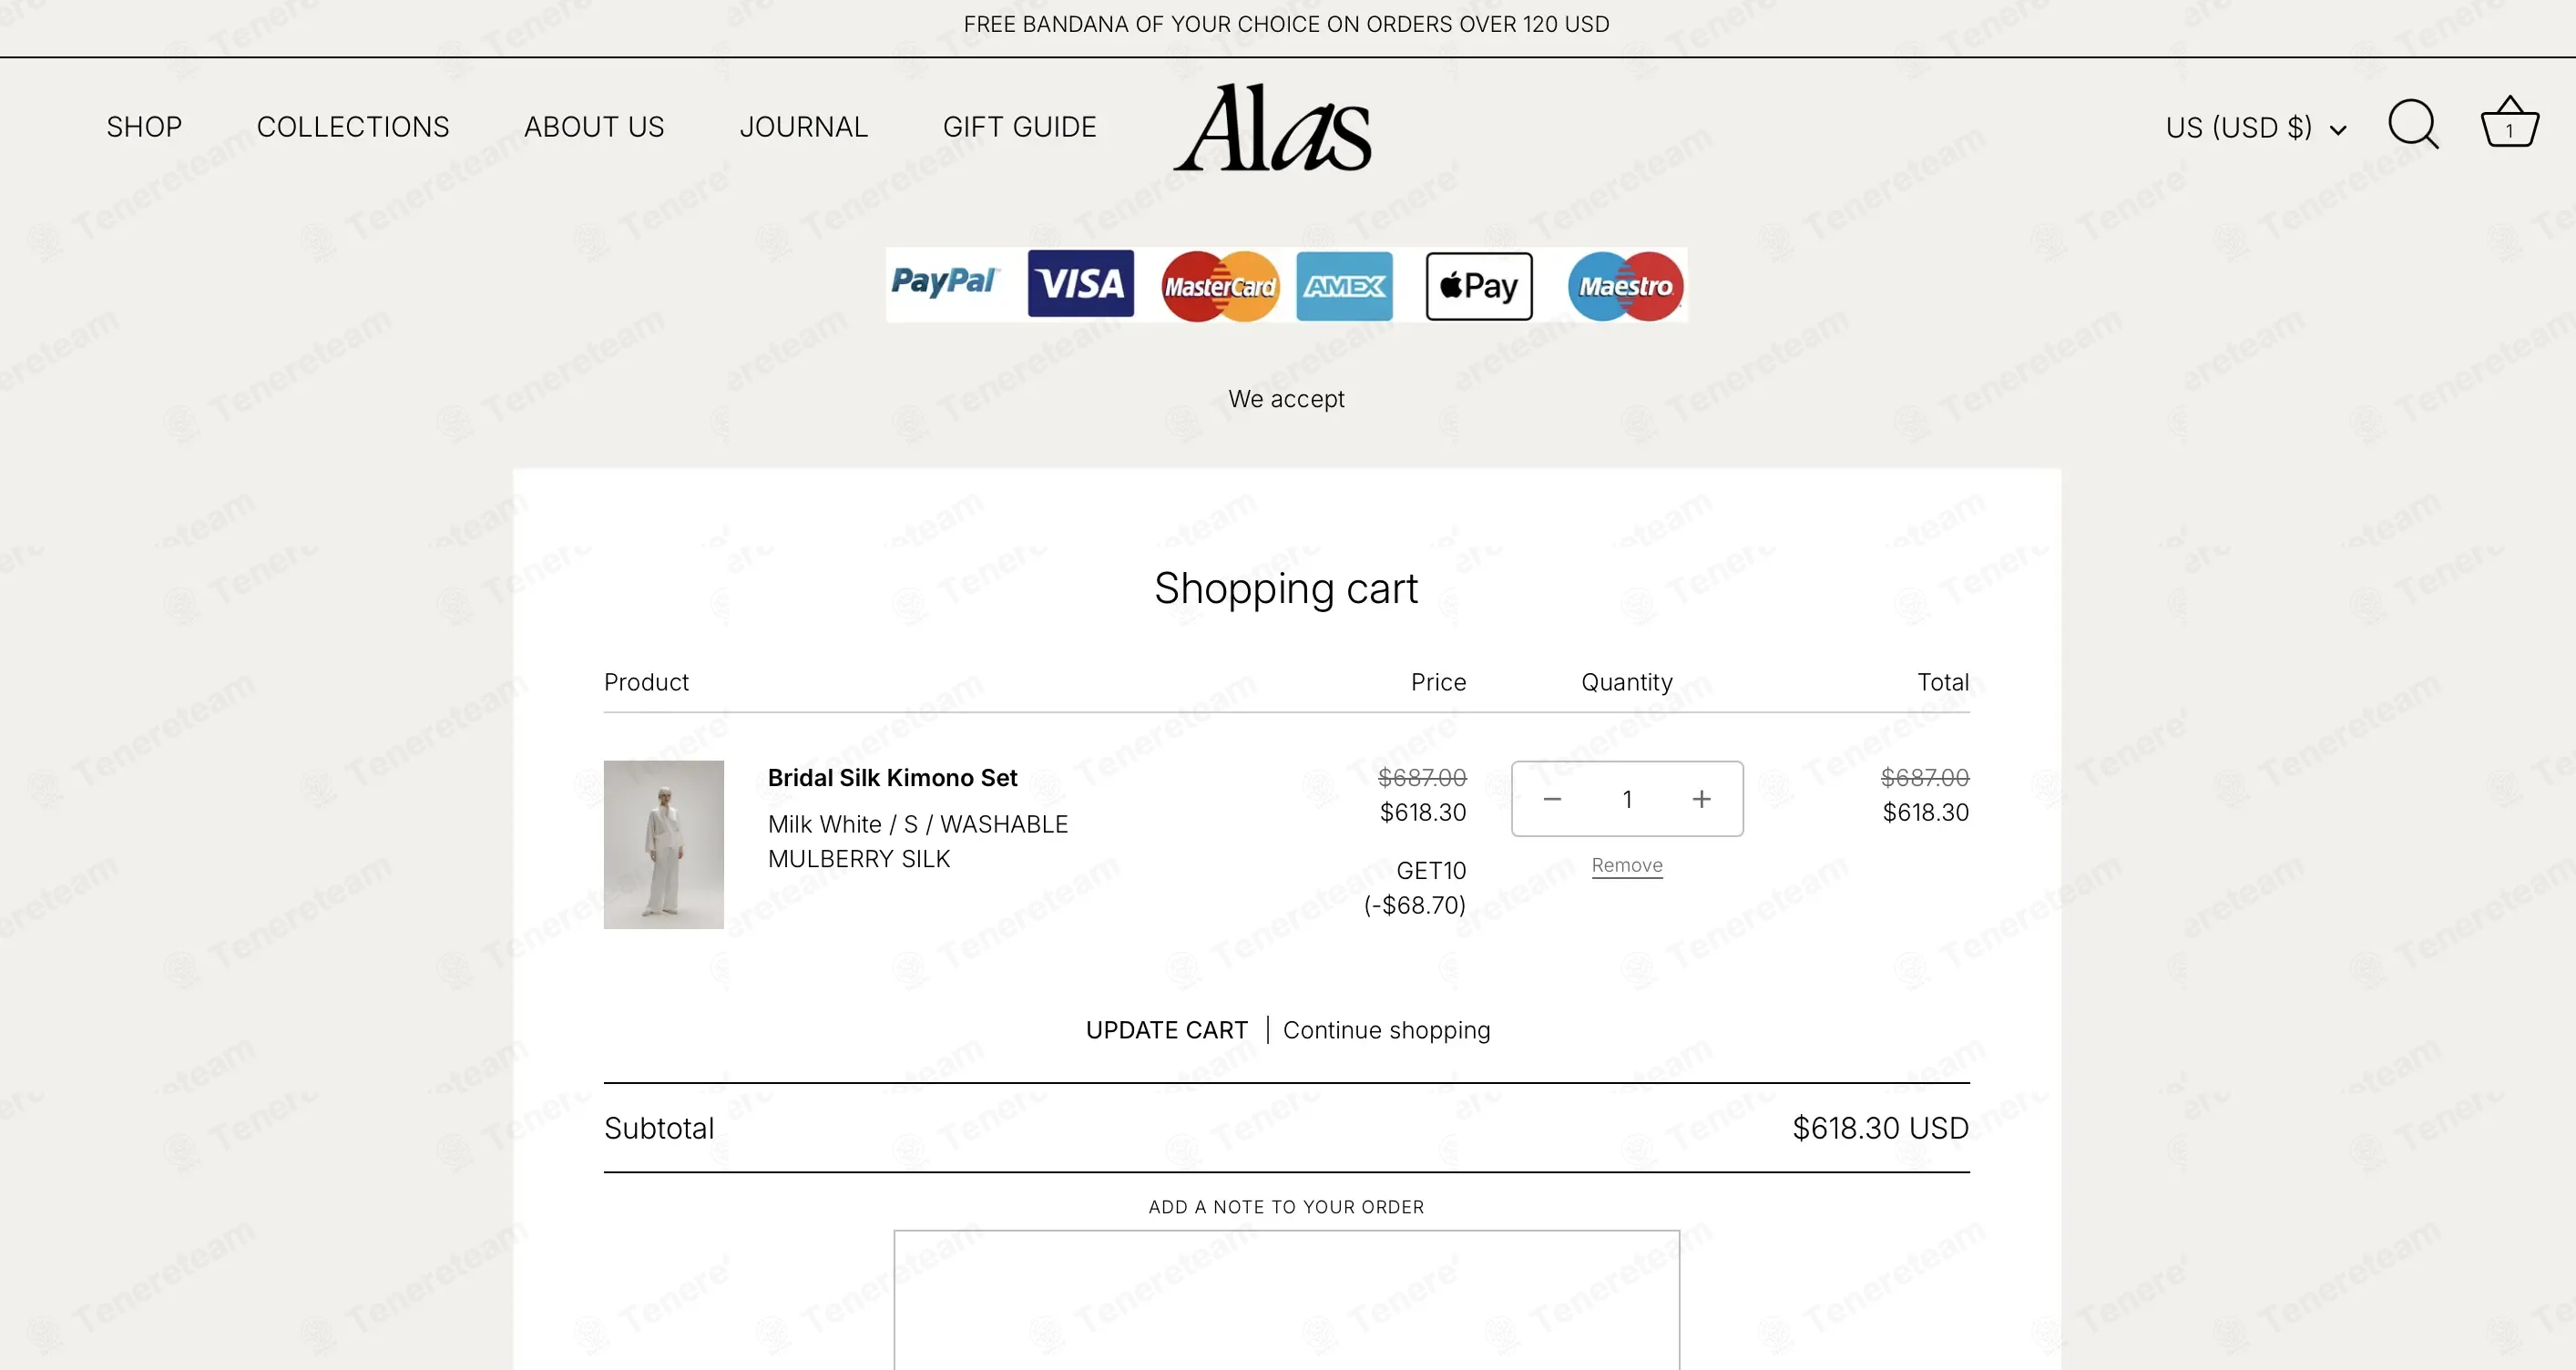
Task: Open the search magnifier icon
Action: coord(2412,125)
